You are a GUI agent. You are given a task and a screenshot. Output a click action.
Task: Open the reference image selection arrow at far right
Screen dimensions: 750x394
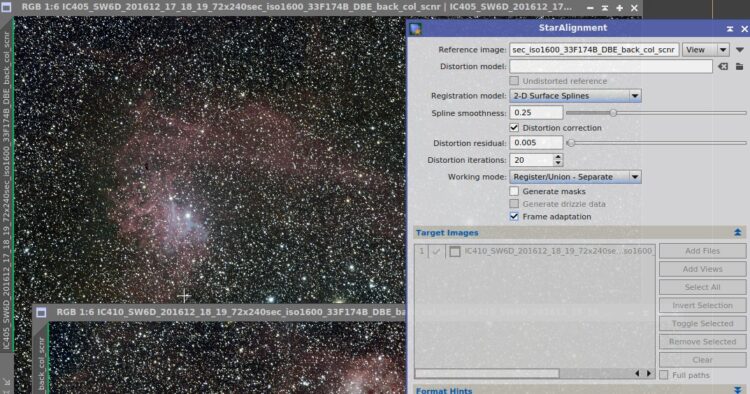739,50
